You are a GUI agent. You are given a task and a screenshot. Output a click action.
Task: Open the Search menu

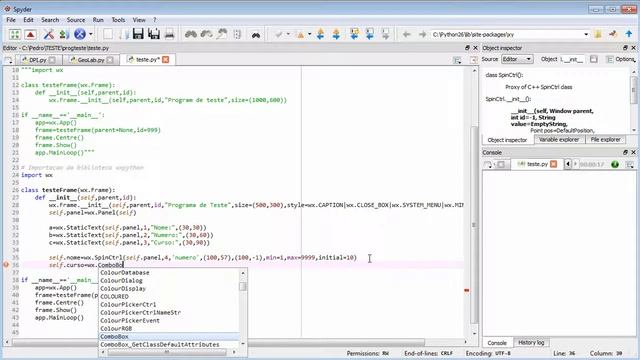point(50,20)
